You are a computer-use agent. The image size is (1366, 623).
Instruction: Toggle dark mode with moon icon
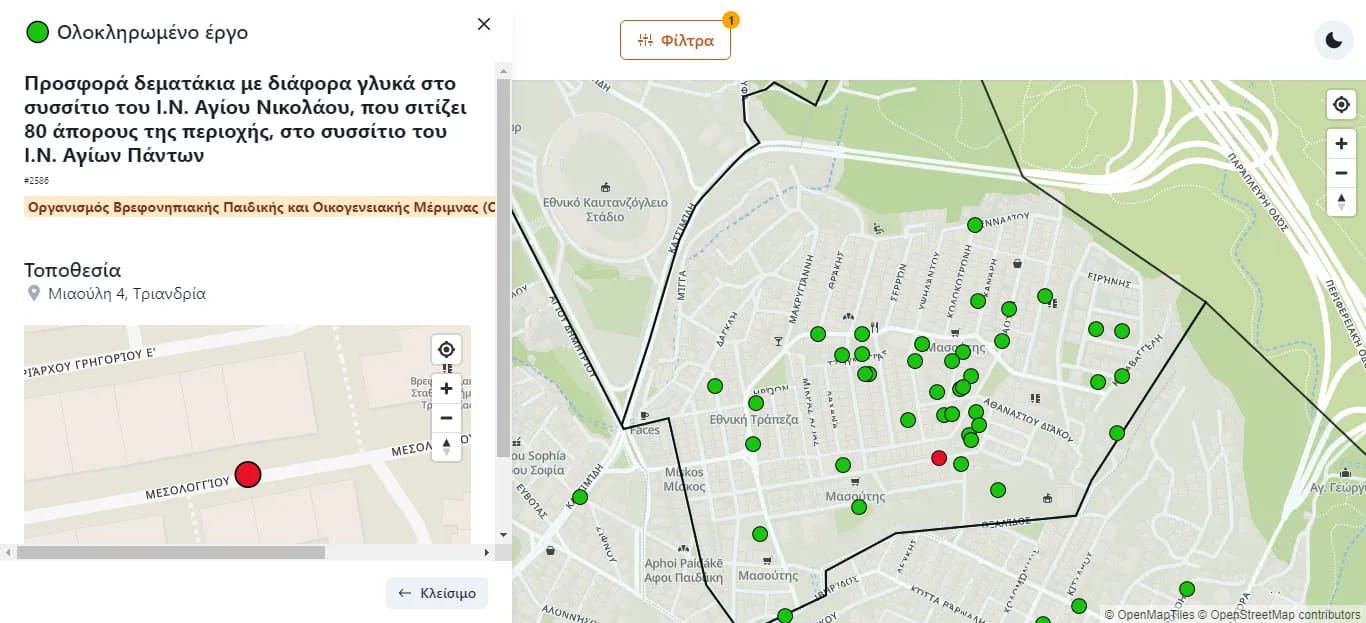coord(1333,40)
